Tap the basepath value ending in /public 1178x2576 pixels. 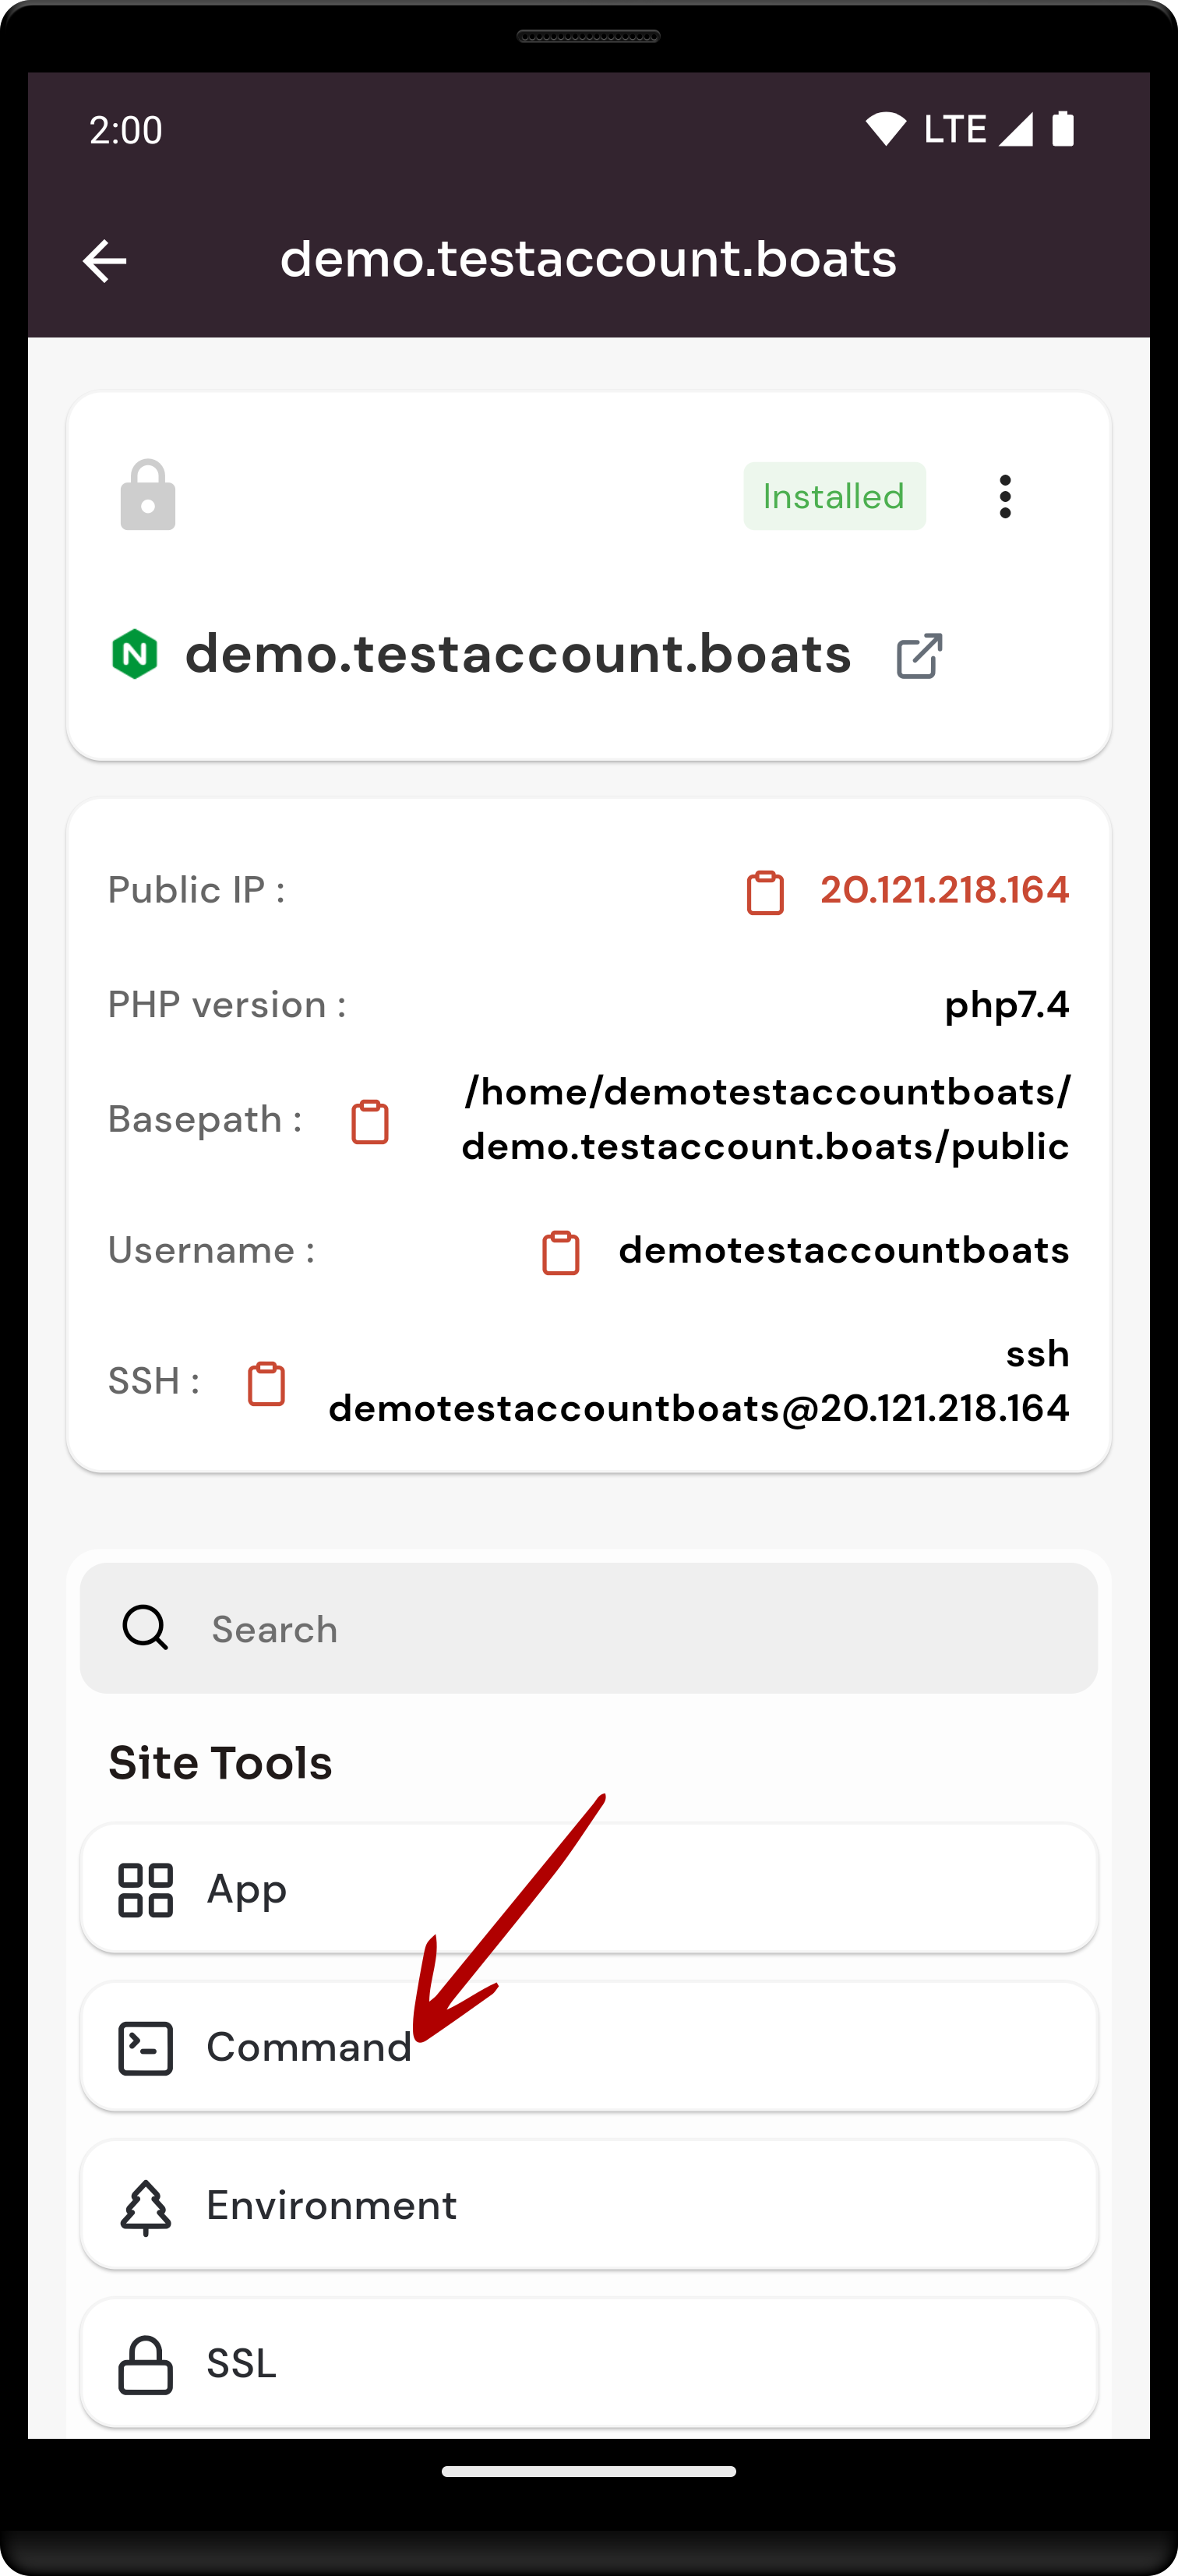pyautogui.click(x=766, y=1119)
